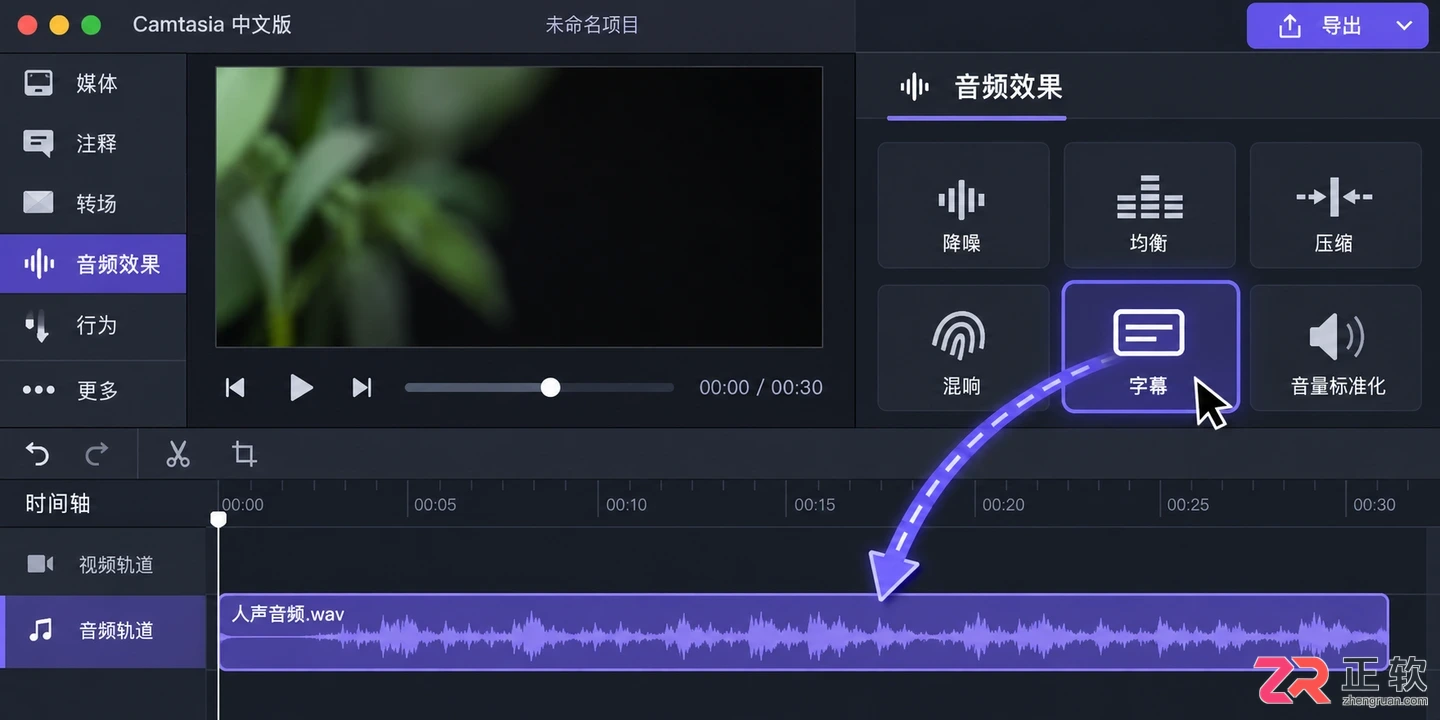Click the timeline playhead marker
Screen dimensions: 1440x720
(218, 519)
